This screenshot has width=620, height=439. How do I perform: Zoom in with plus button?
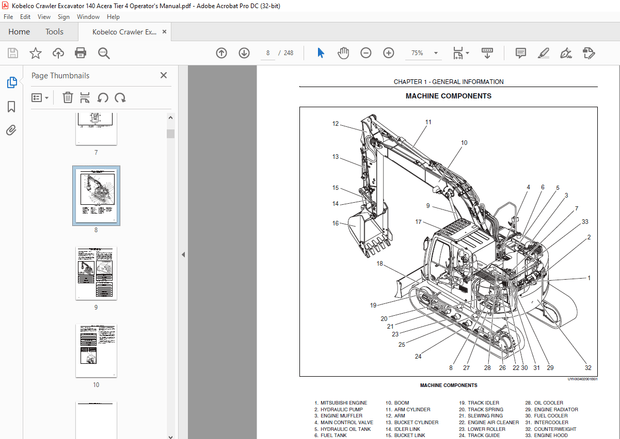point(389,53)
